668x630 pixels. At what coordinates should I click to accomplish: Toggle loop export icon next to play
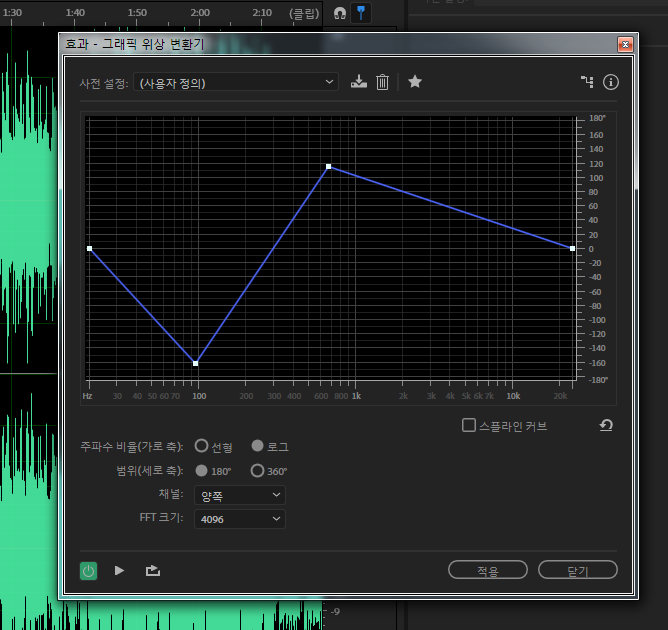(x=153, y=570)
